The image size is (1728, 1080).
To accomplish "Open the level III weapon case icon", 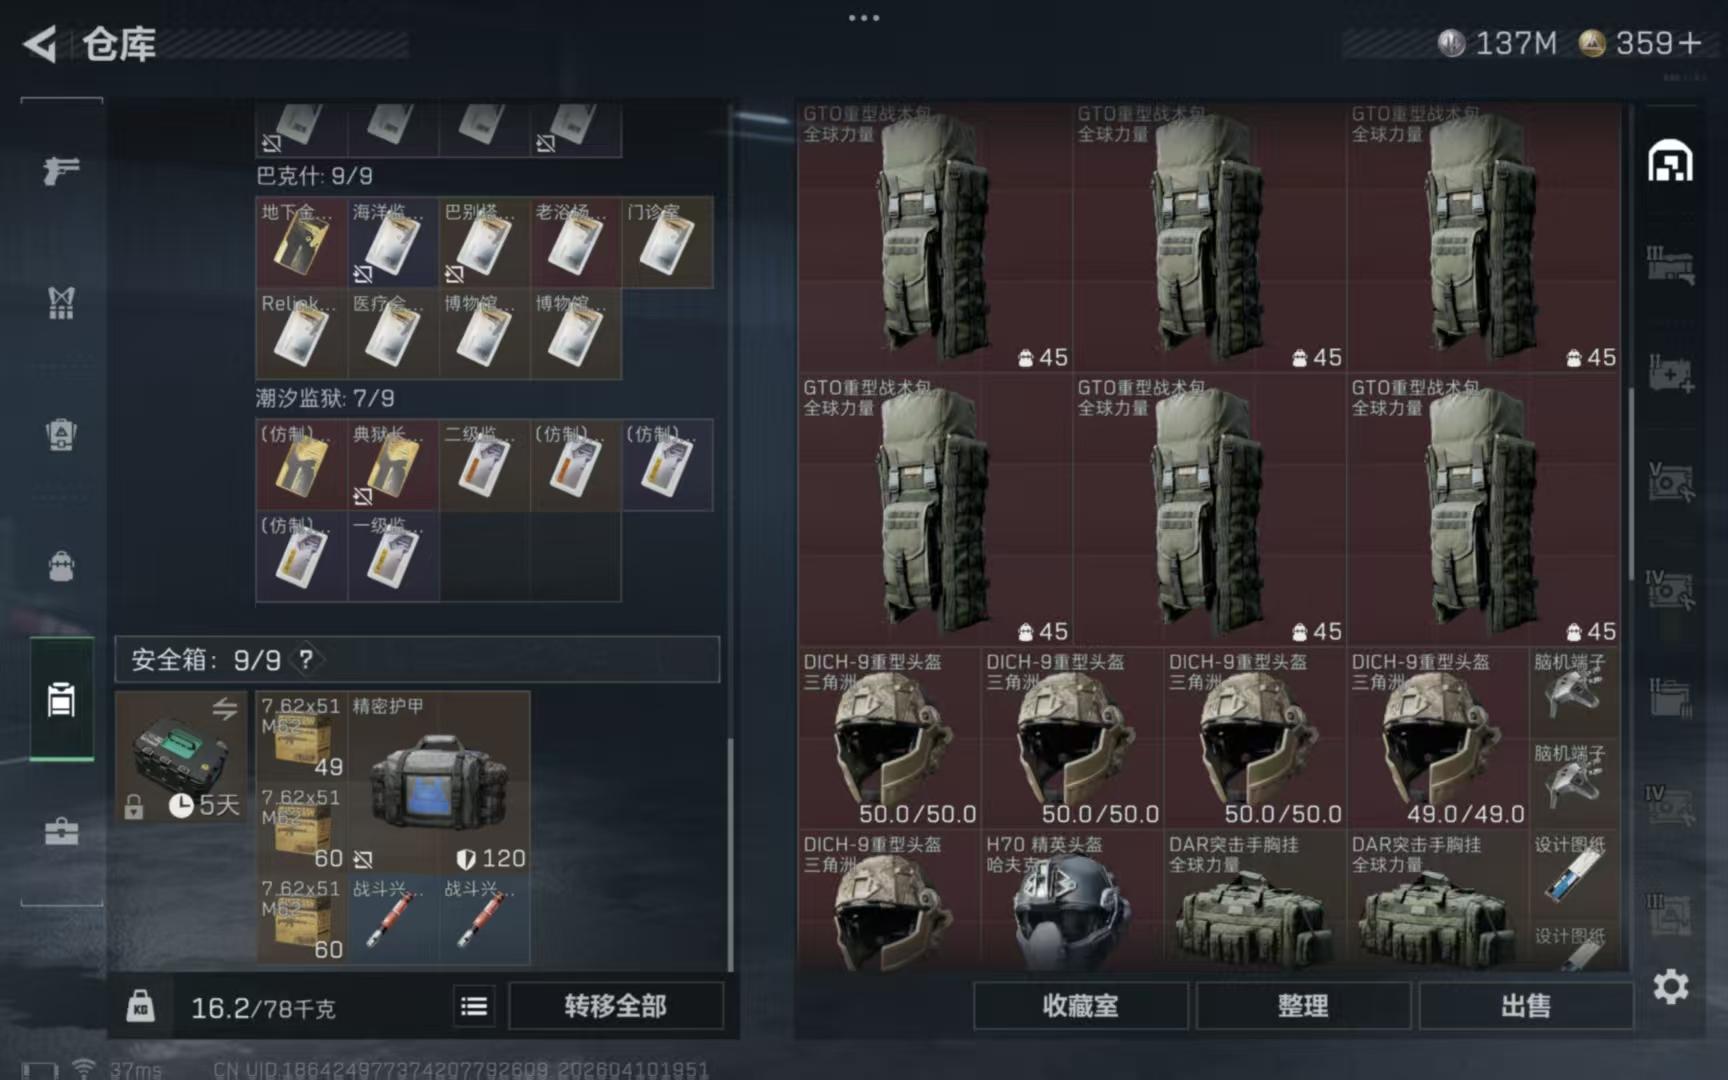I will point(1670,266).
